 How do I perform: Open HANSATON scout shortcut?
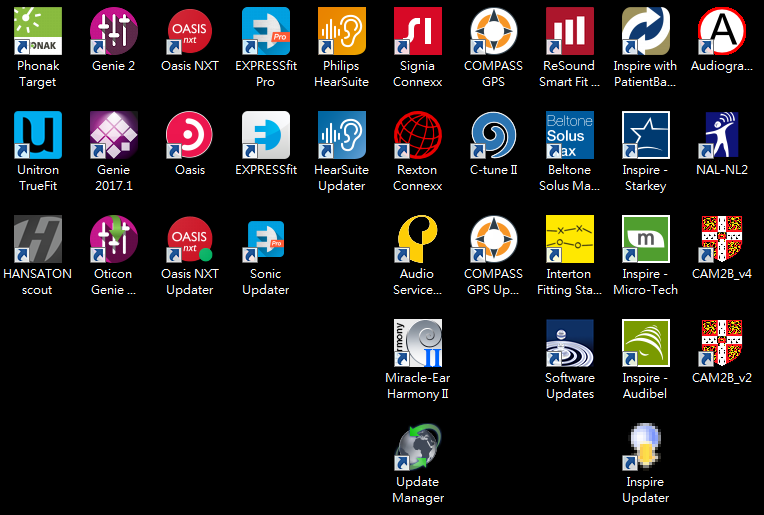[38, 239]
